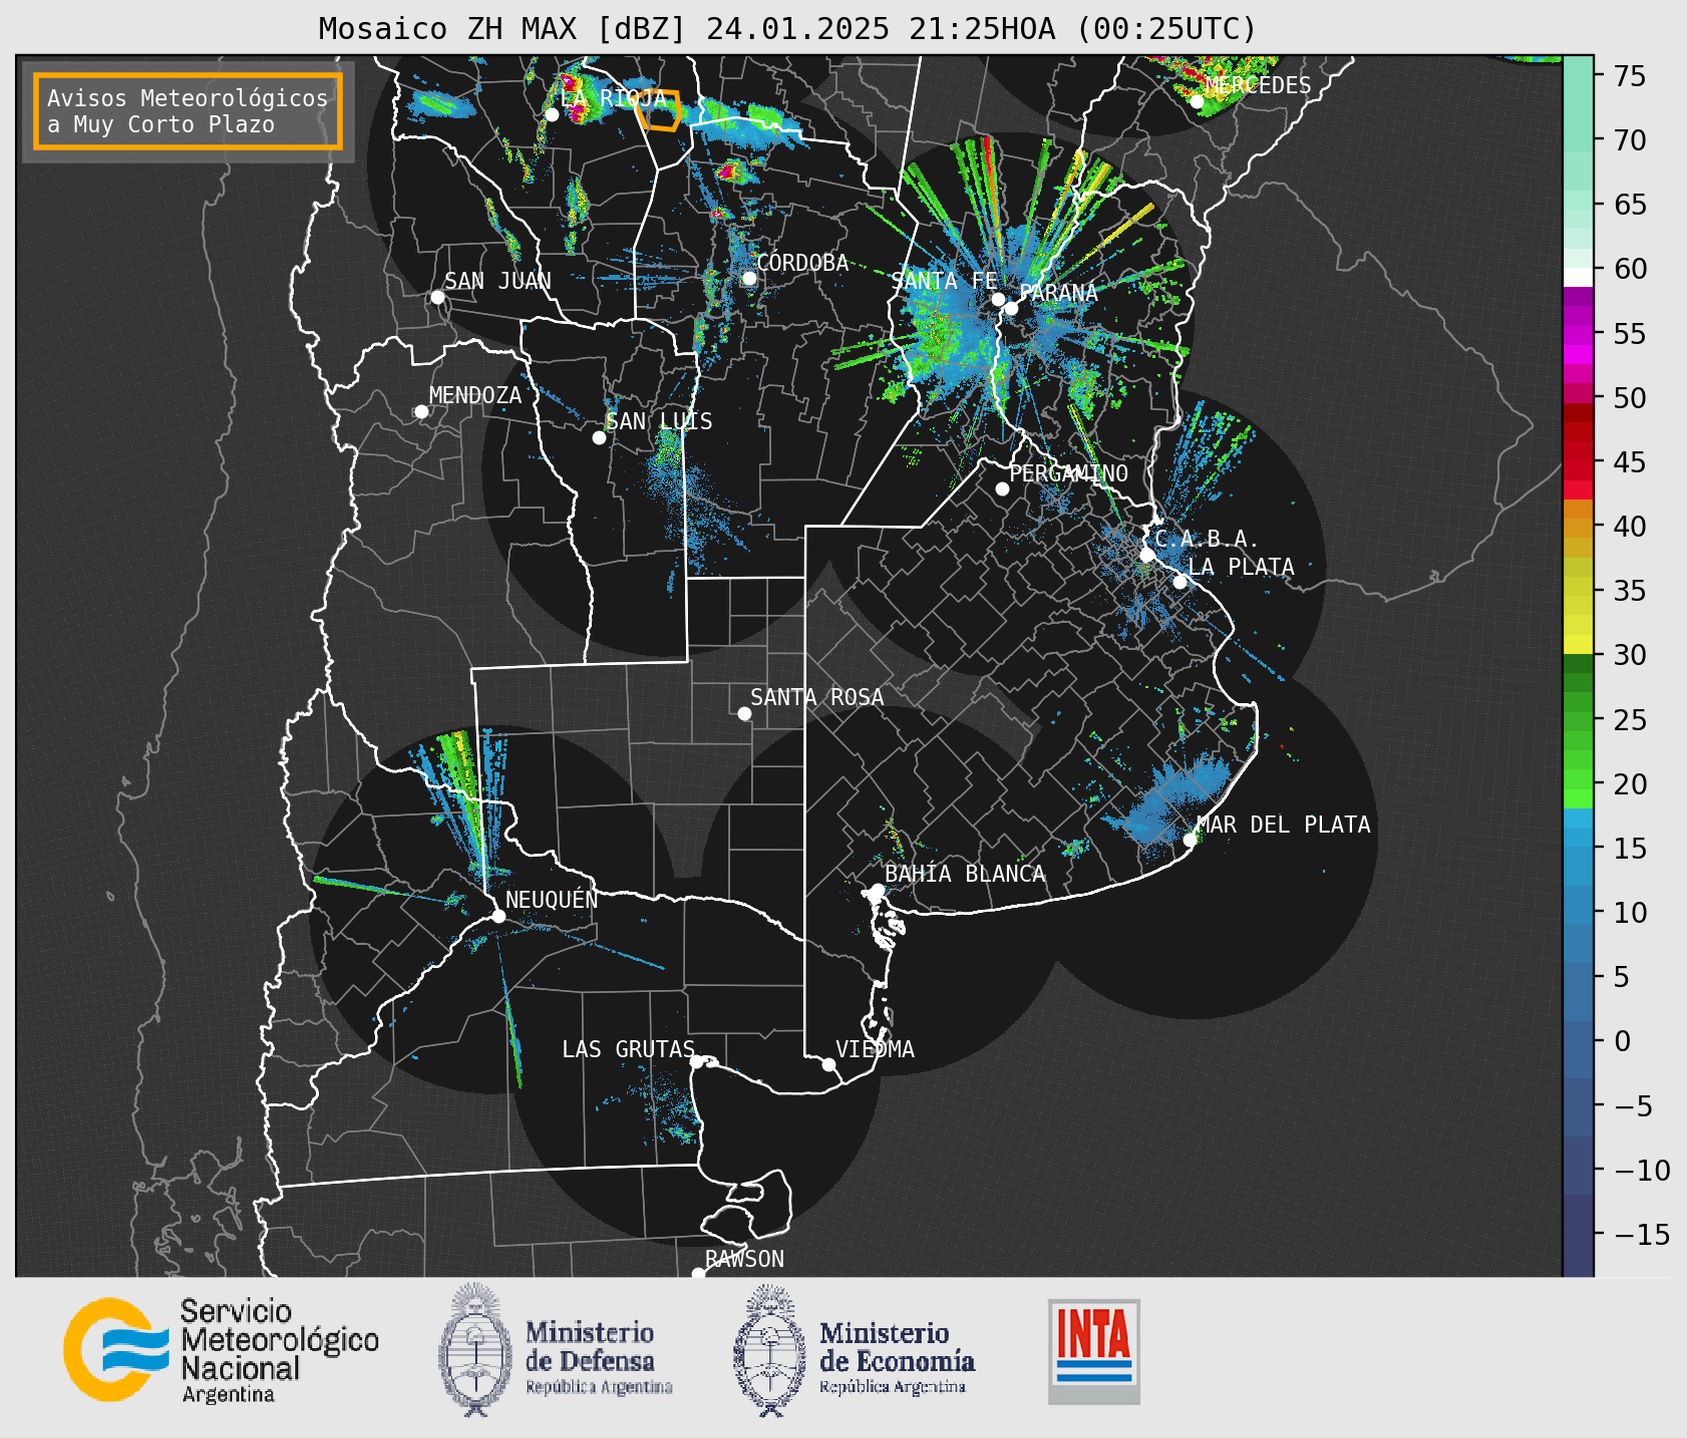
Task: Click the RAWSON city marker dot
Action: point(698,1274)
